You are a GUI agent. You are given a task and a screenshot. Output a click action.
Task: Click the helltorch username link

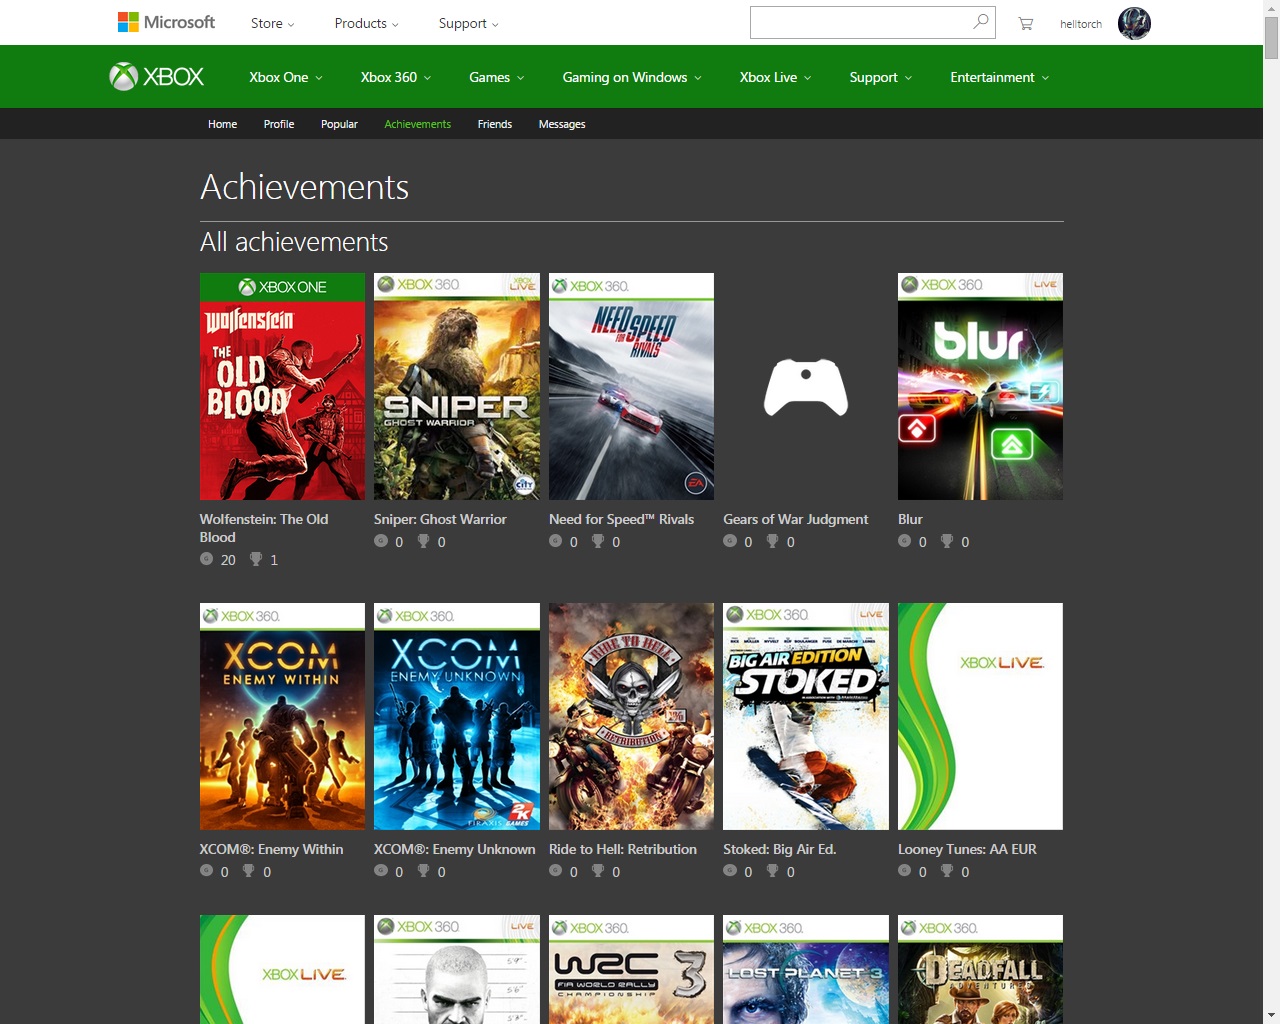(1080, 23)
